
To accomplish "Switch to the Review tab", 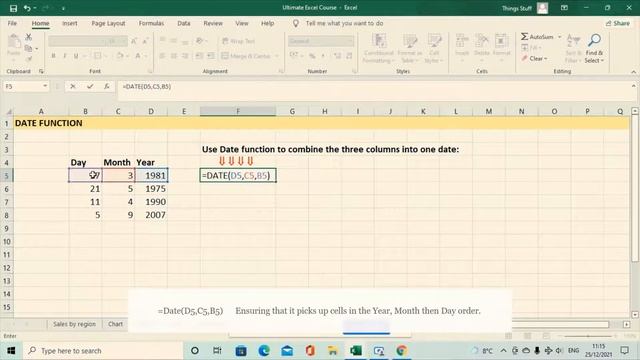I will point(213,23).
